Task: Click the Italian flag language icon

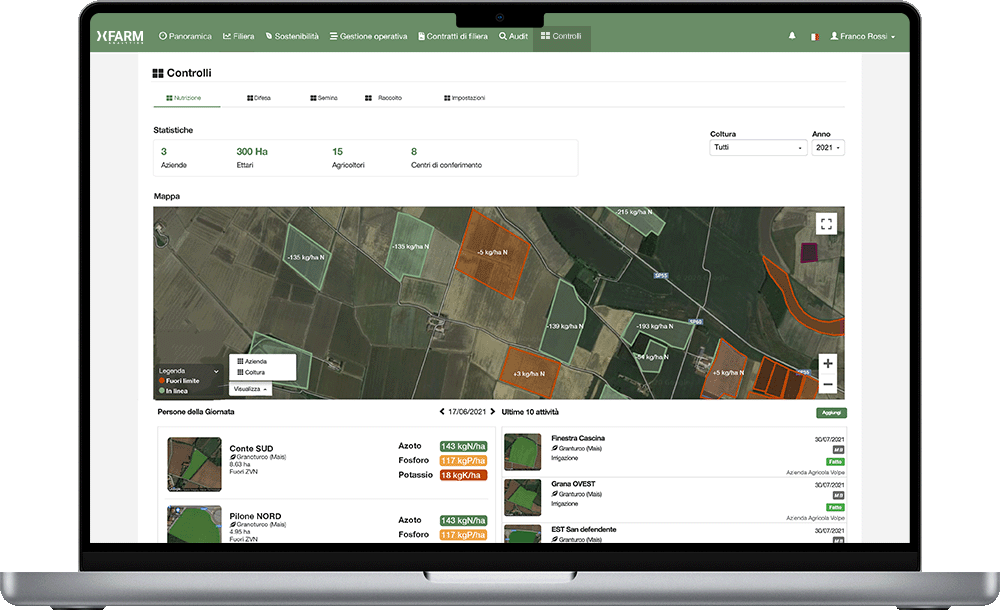Action: pos(814,36)
